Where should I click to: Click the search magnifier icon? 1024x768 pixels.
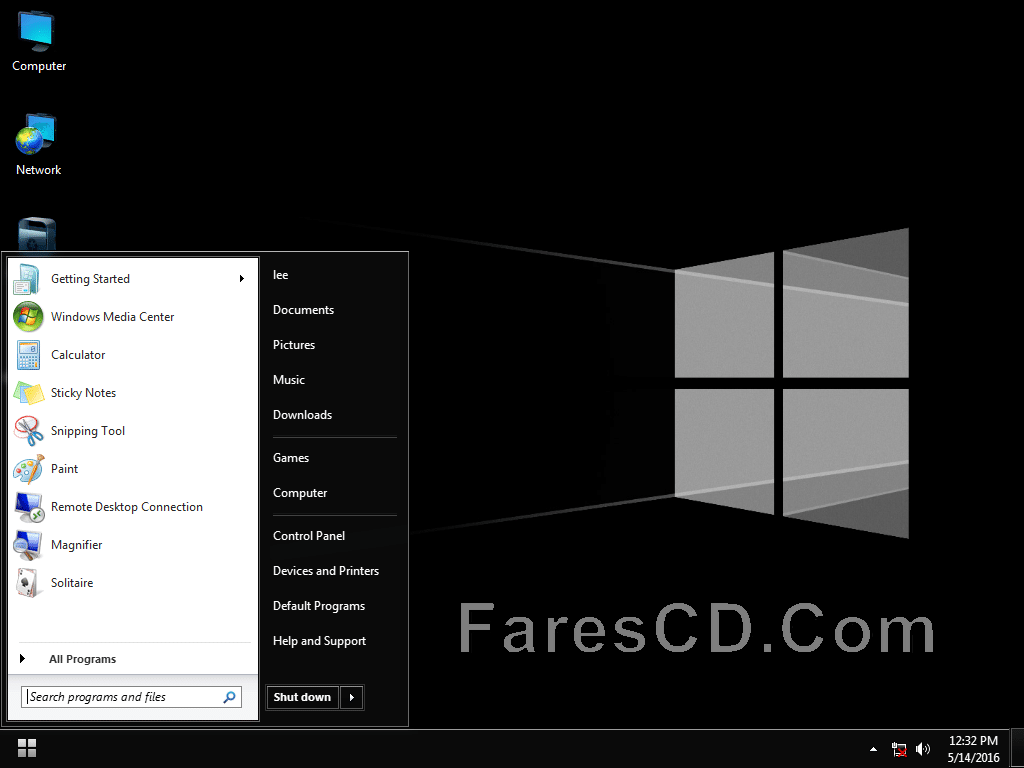click(229, 697)
